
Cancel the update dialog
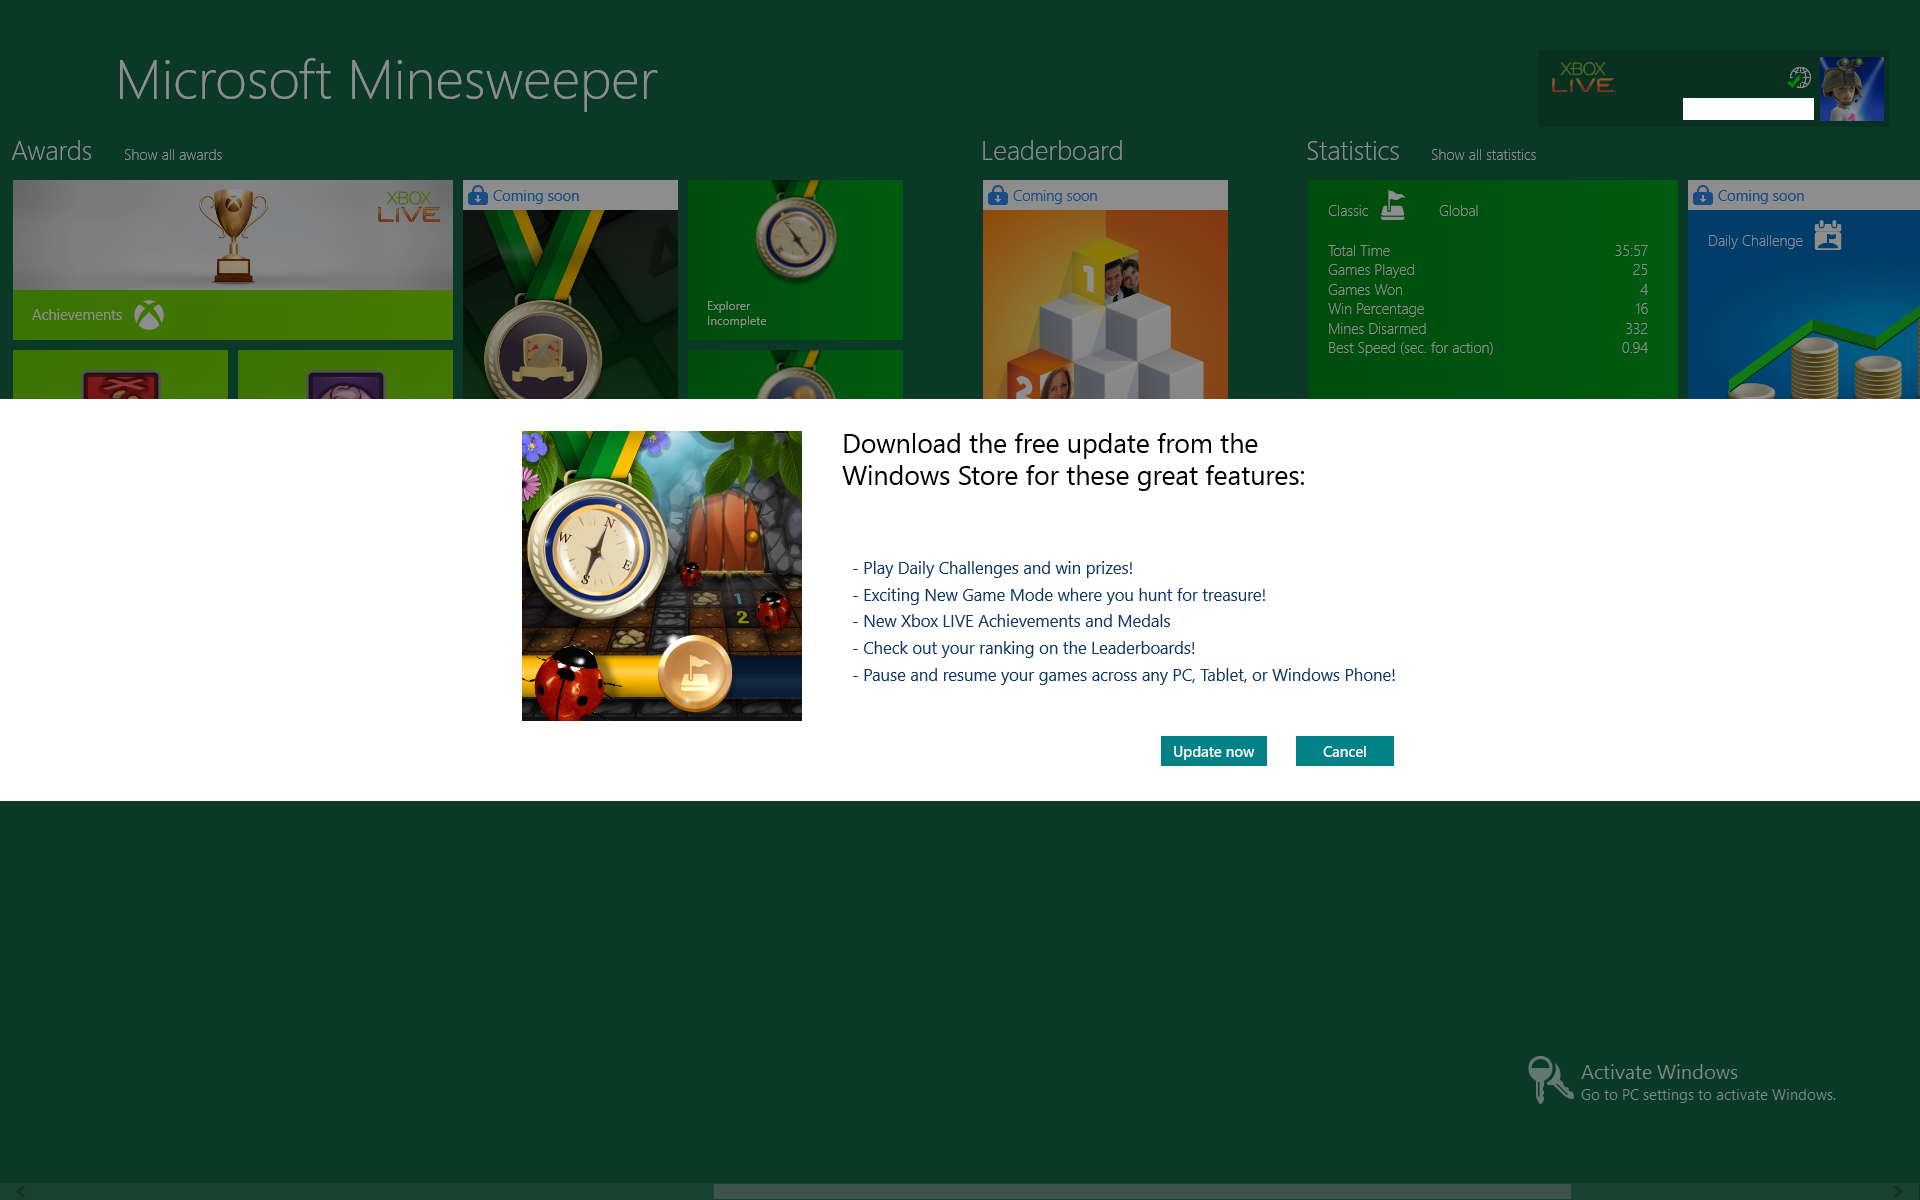coord(1344,751)
